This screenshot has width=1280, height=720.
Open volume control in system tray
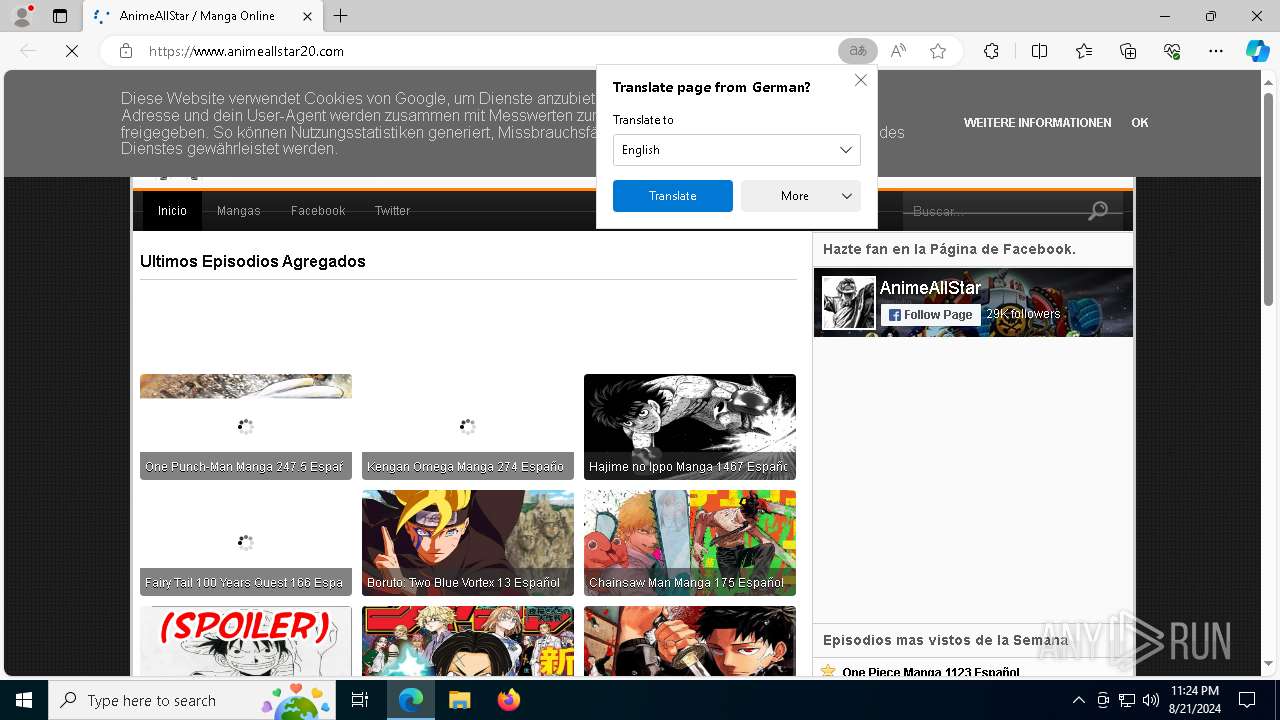point(1151,700)
